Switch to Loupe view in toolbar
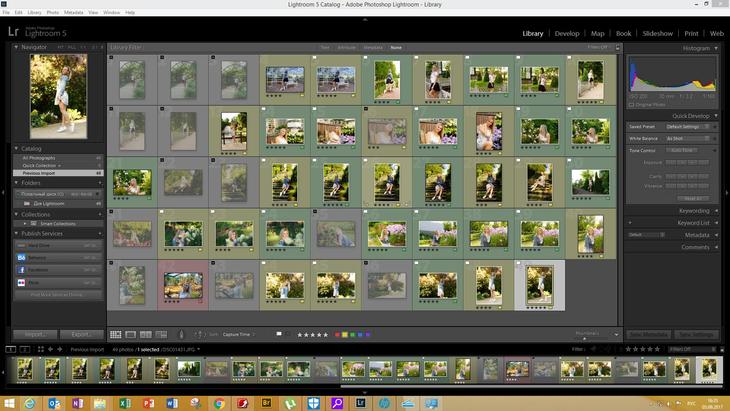The width and height of the screenshot is (730, 411). pyautogui.click(x=131, y=334)
